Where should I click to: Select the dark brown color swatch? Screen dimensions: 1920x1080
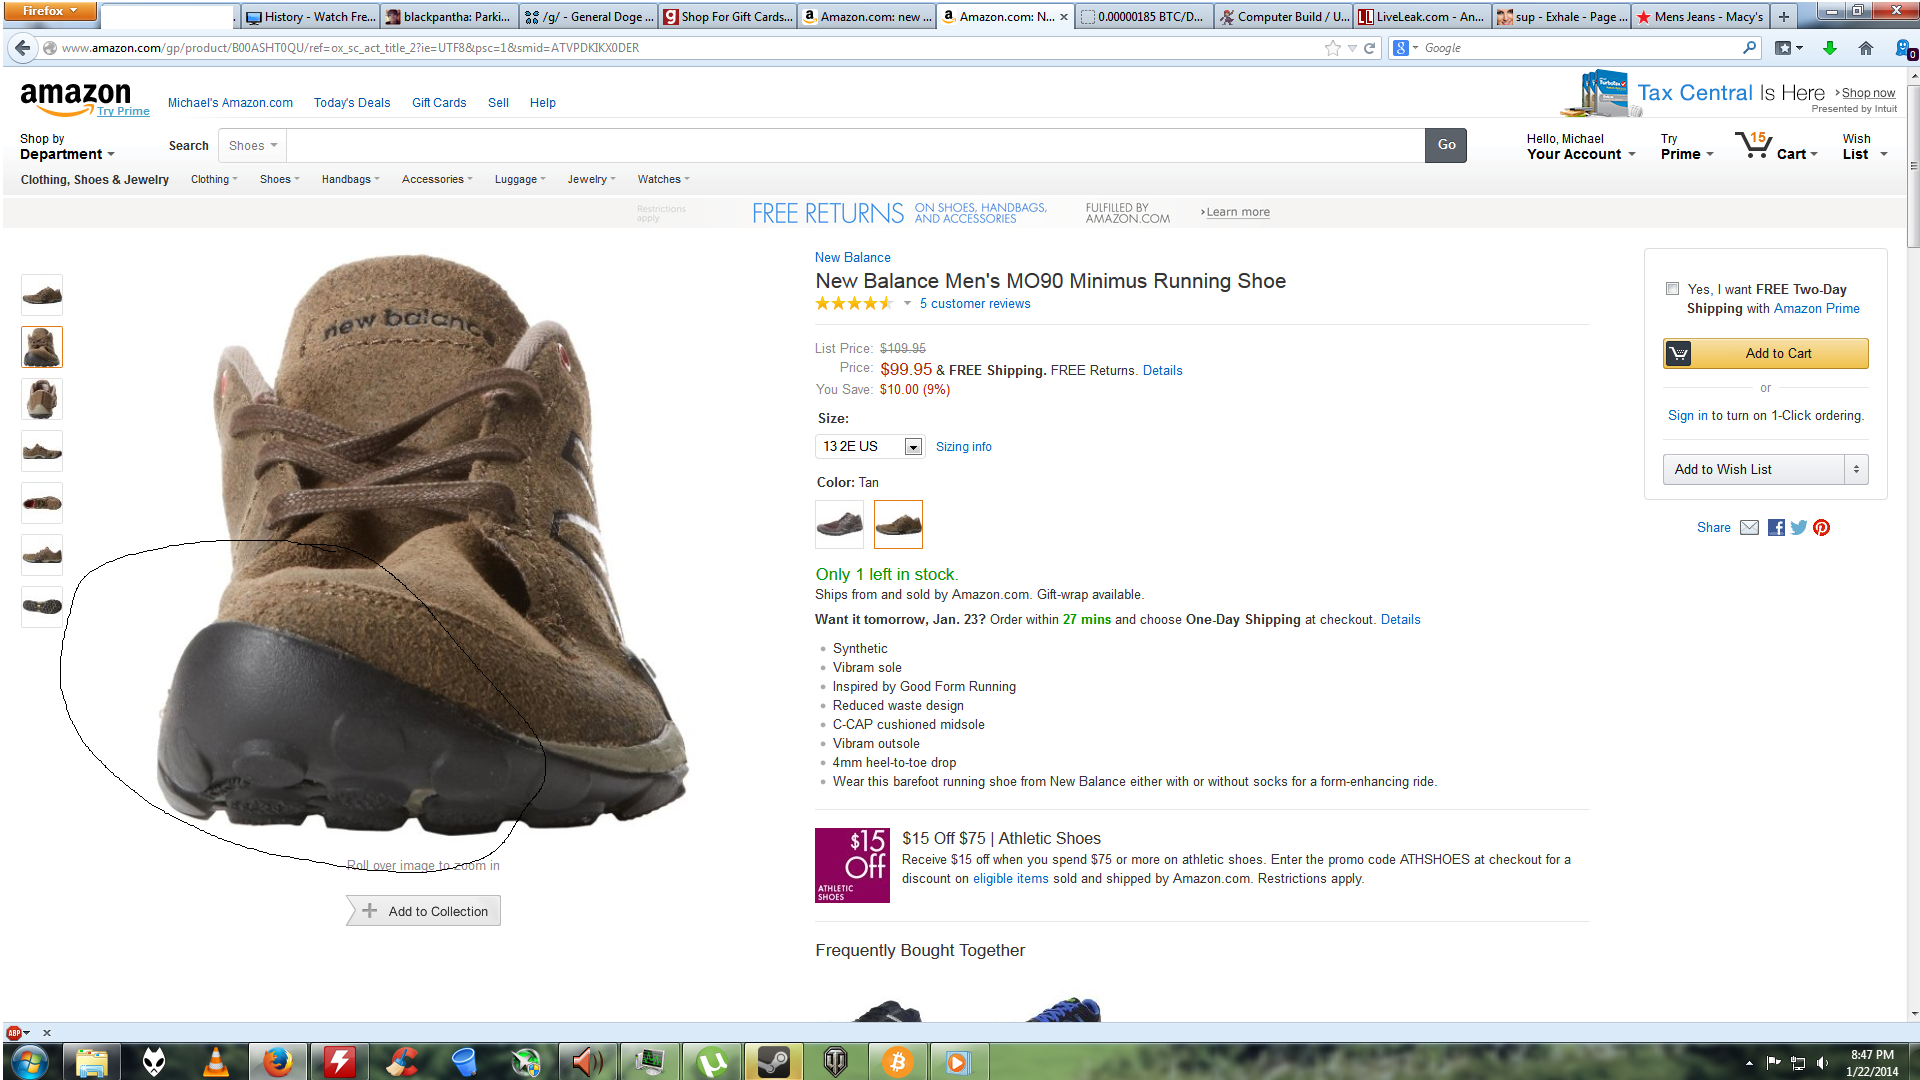click(839, 524)
